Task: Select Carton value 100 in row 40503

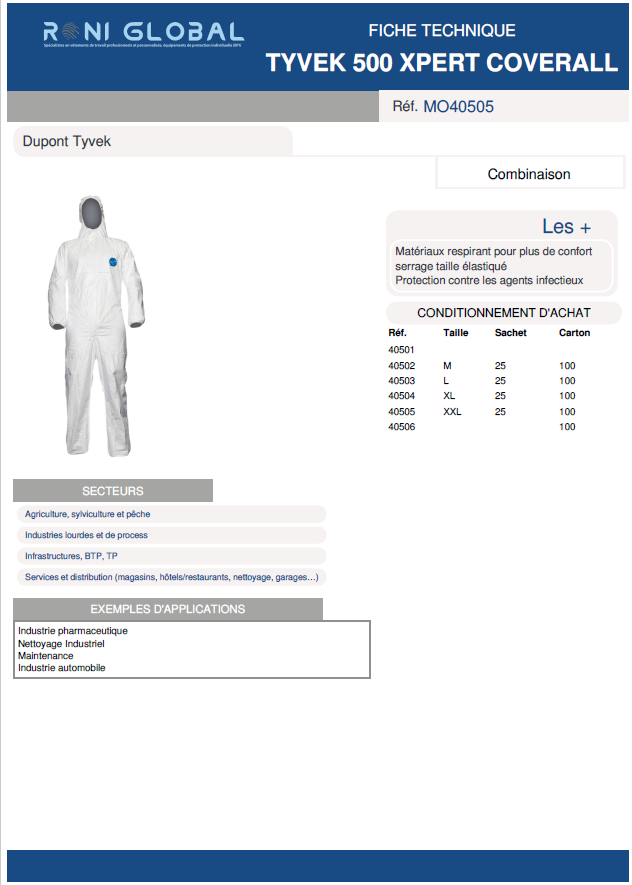Action: pyautogui.click(x=567, y=381)
